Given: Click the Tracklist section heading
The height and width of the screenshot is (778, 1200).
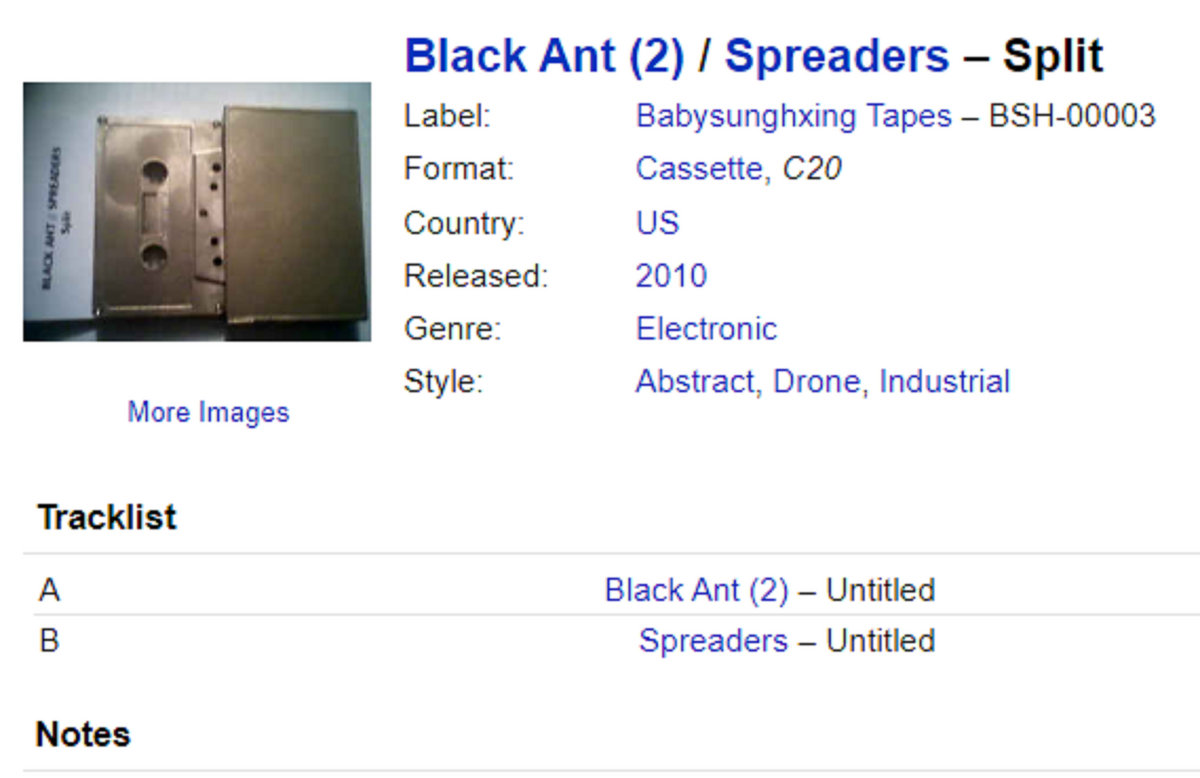Looking at the screenshot, I should pyautogui.click(x=107, y=517).
